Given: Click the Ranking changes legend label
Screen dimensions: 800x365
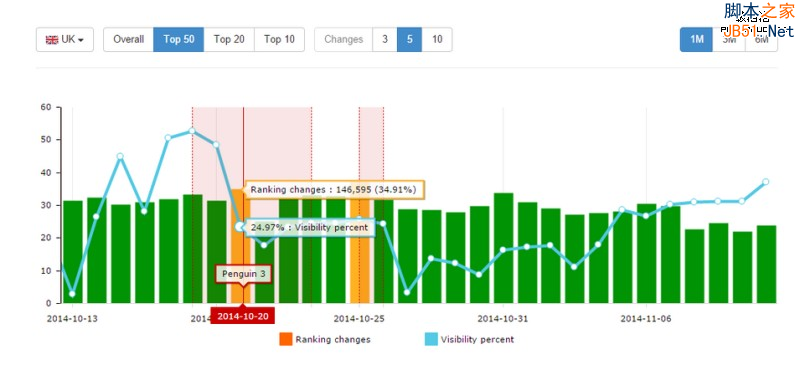Looking at the screenshot, I should coord(333,339).
